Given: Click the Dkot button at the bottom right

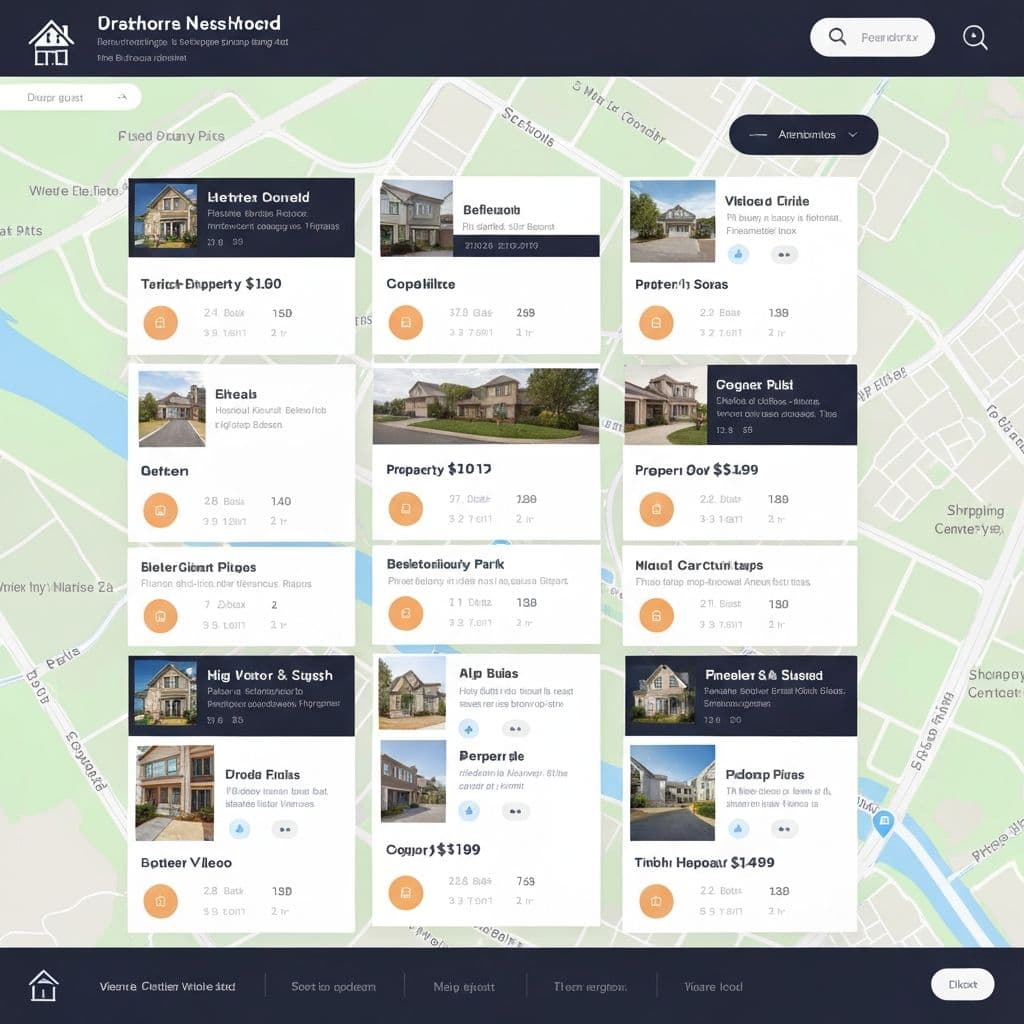Looking at the screenshot, I should pos(962,984).
